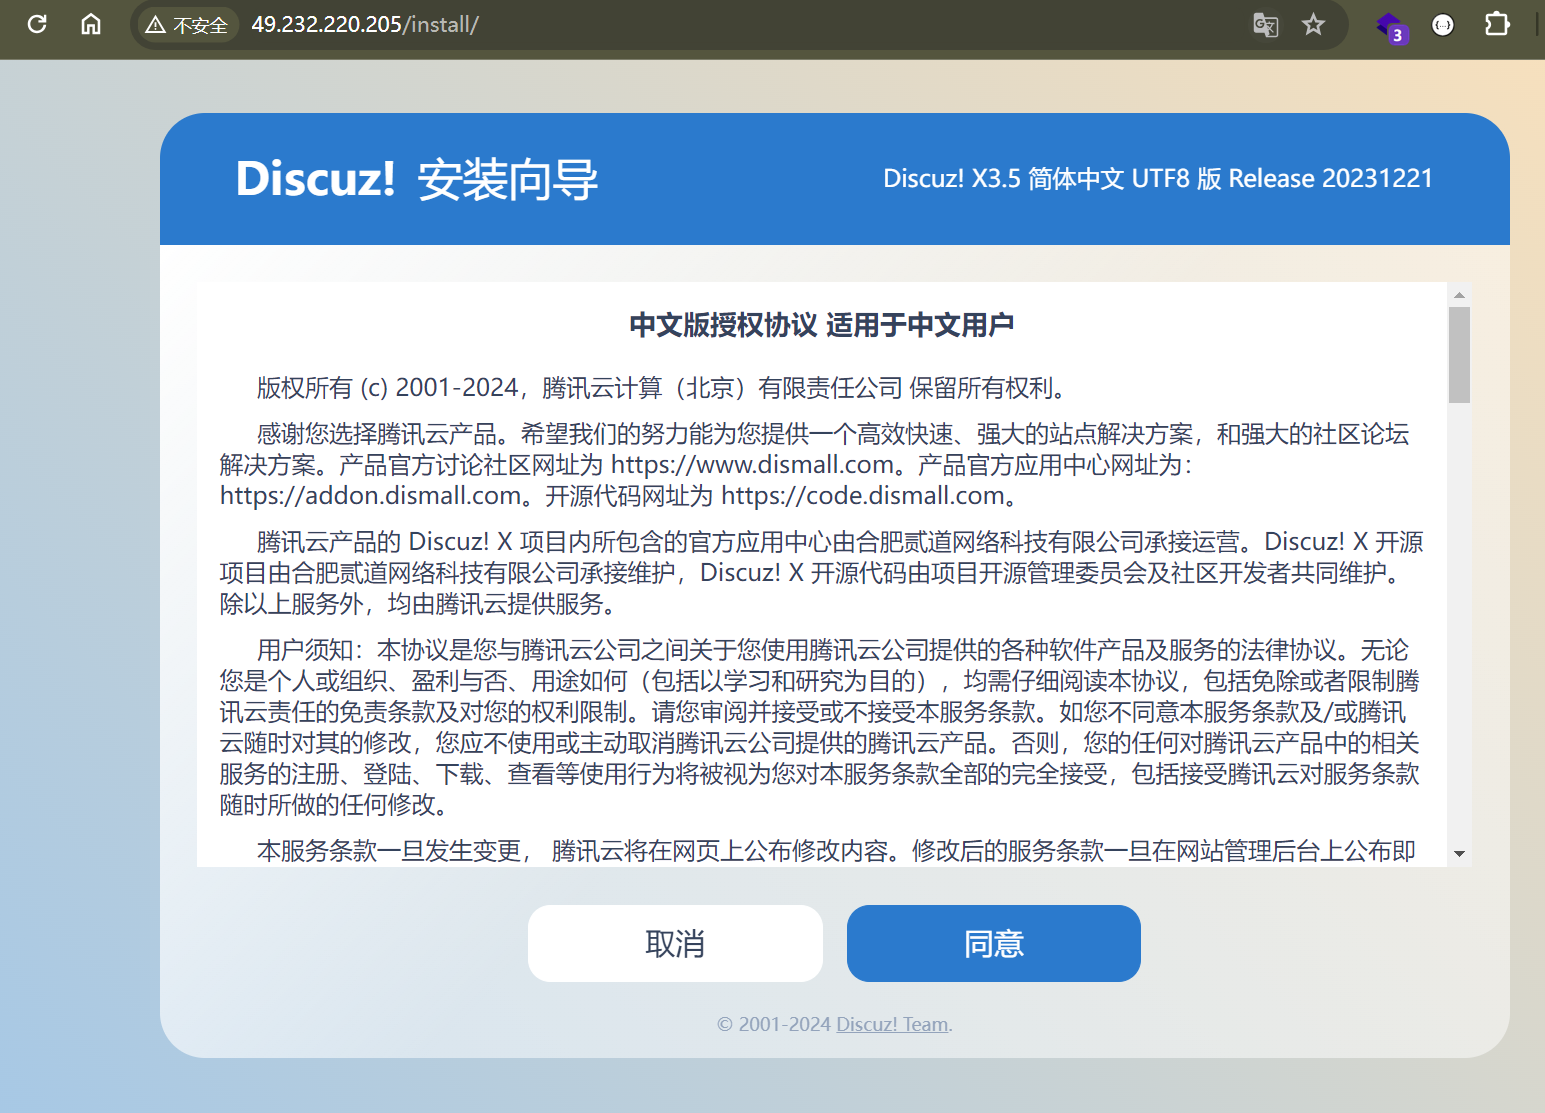Viewport: 1545px width, 1113px height.
Task: Open the translate page icon
Action: tap(1266, 25)
